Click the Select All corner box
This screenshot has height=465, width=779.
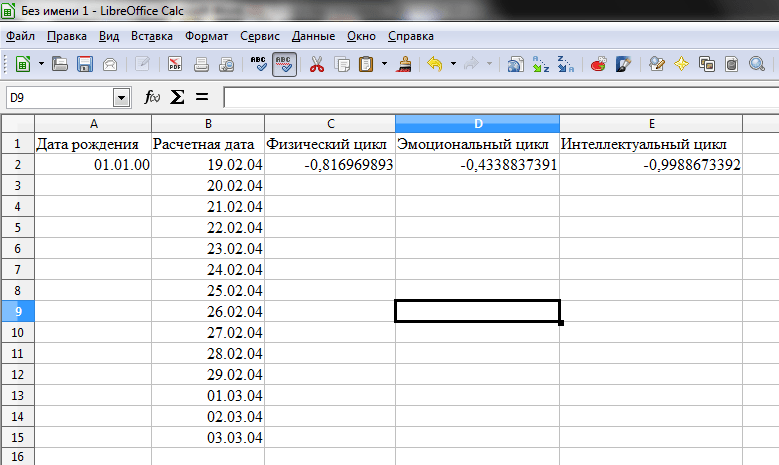(17, 124)
